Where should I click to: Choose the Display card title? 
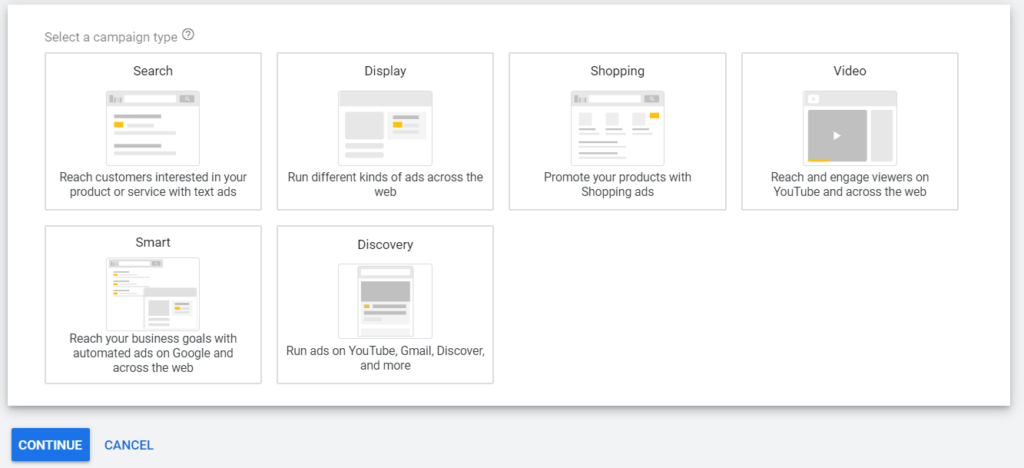(x=385, y=70)
